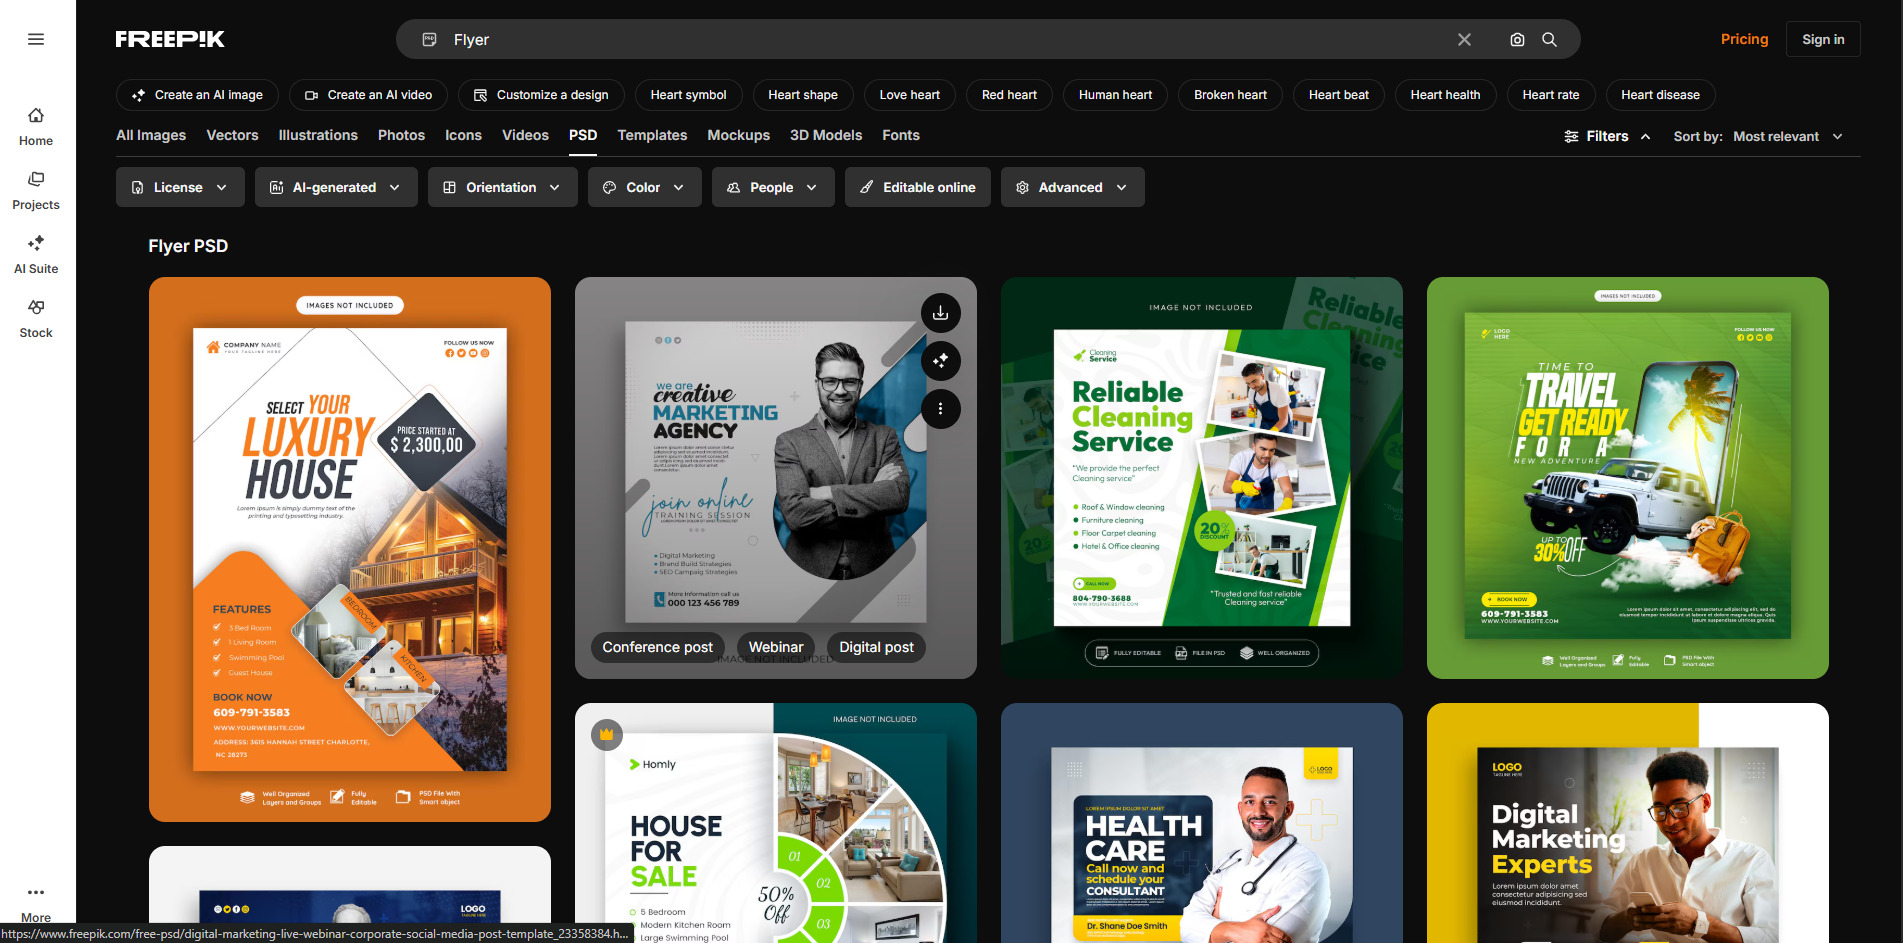Screen dimensions: 1903x943
Task: Switch to the Templates tab
Action: [x=651, y=135]
